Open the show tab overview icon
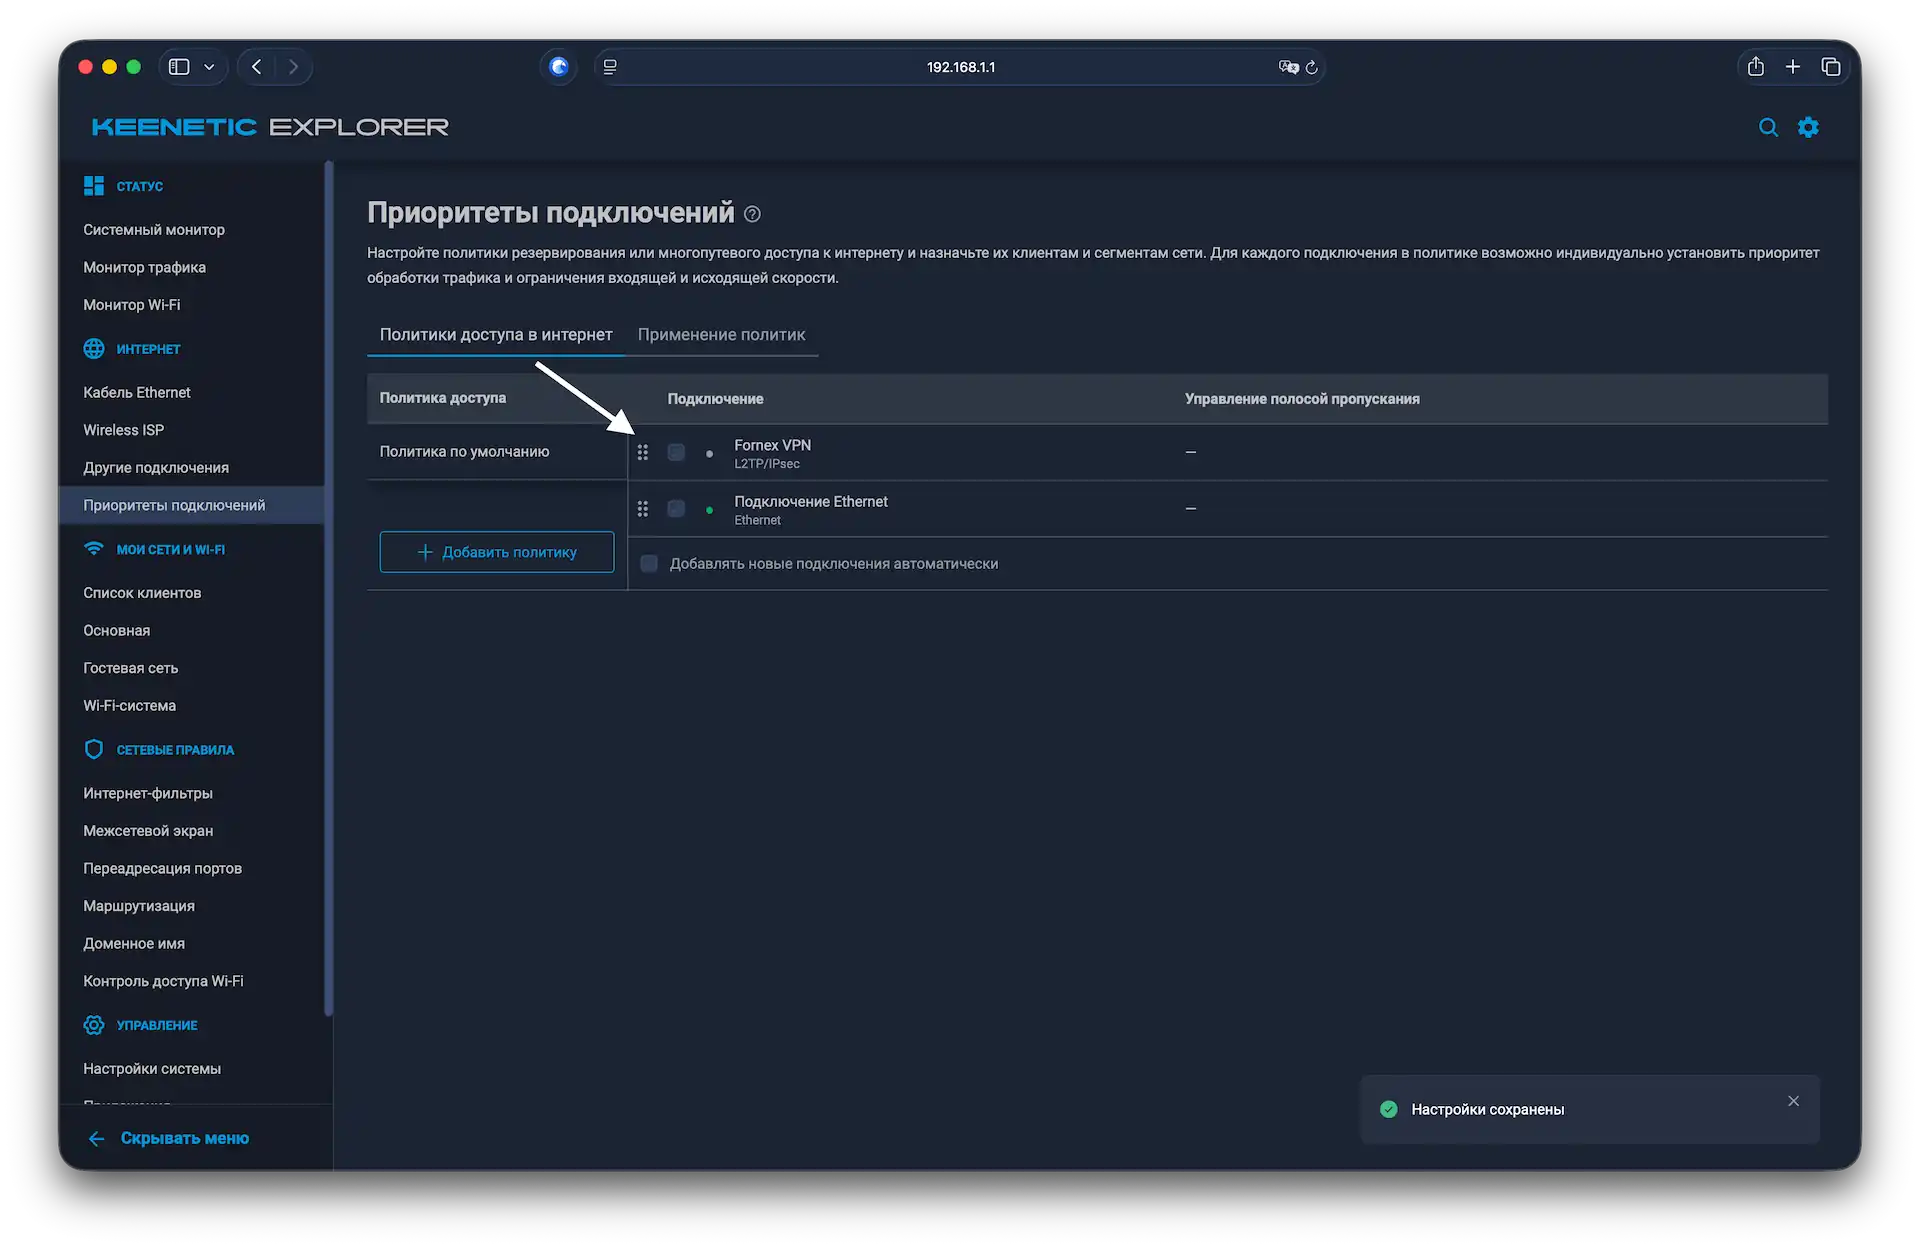 [1831, 67]
